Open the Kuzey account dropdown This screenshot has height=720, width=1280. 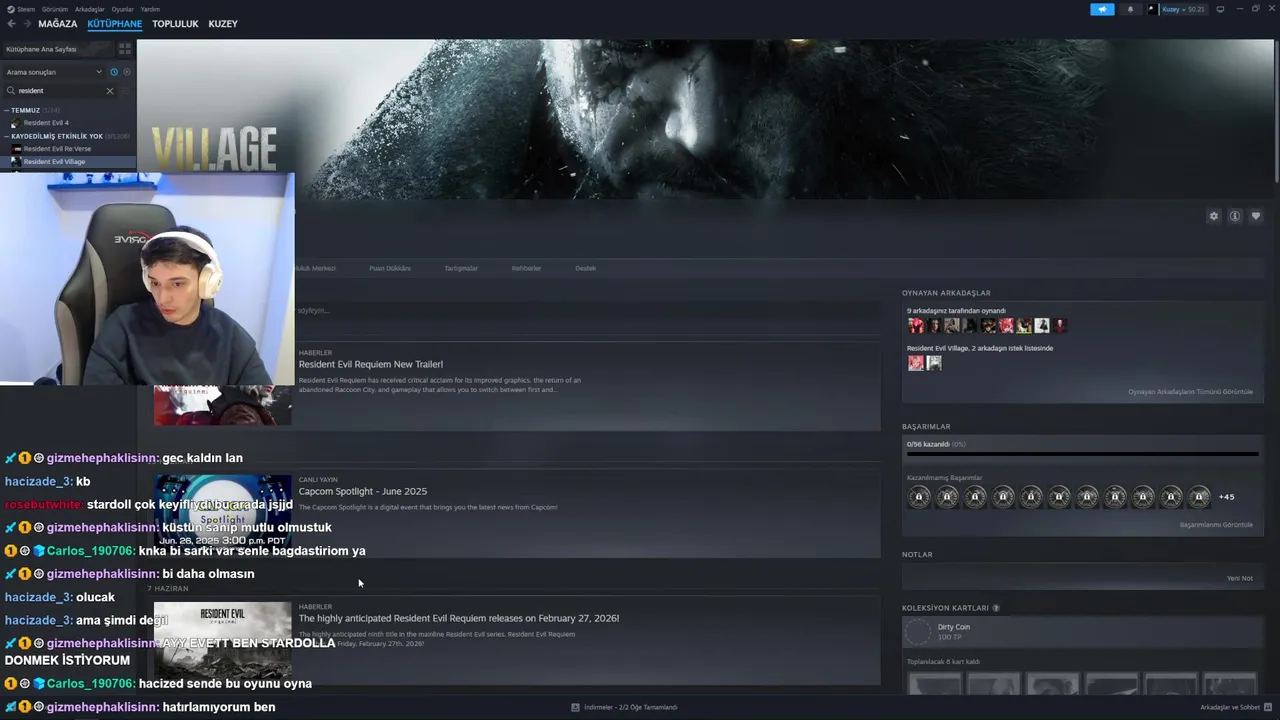(x=1176, y=9)
